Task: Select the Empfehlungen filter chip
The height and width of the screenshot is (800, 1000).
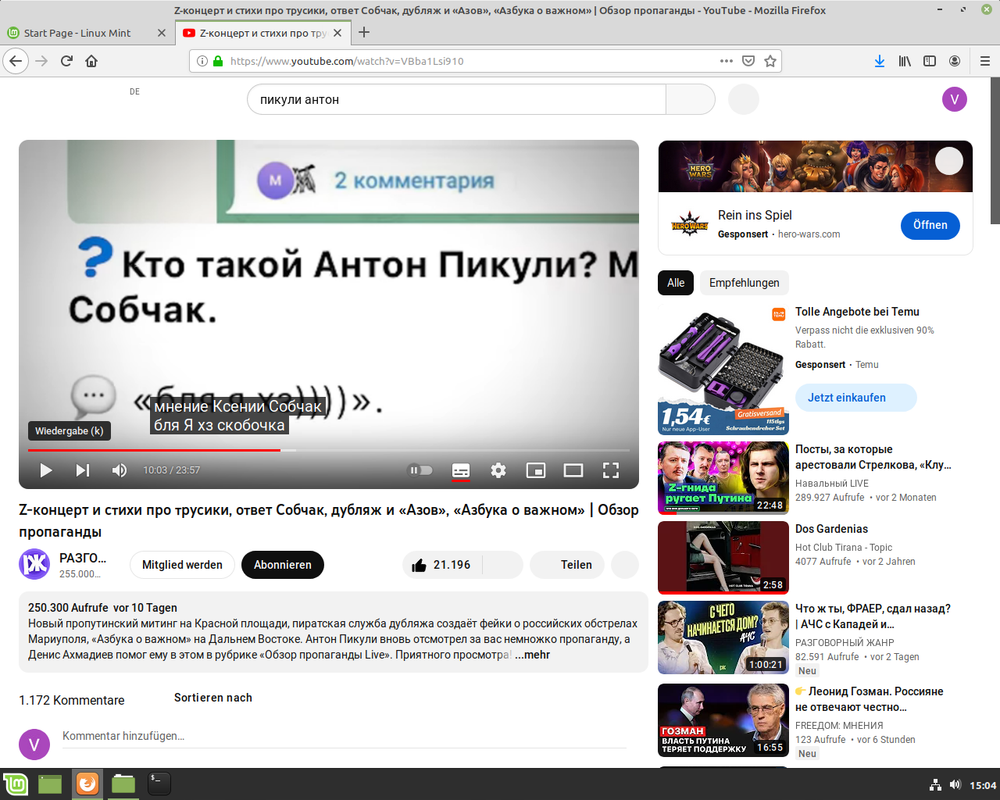Action: pyautogui.click(x=744, y=283)
